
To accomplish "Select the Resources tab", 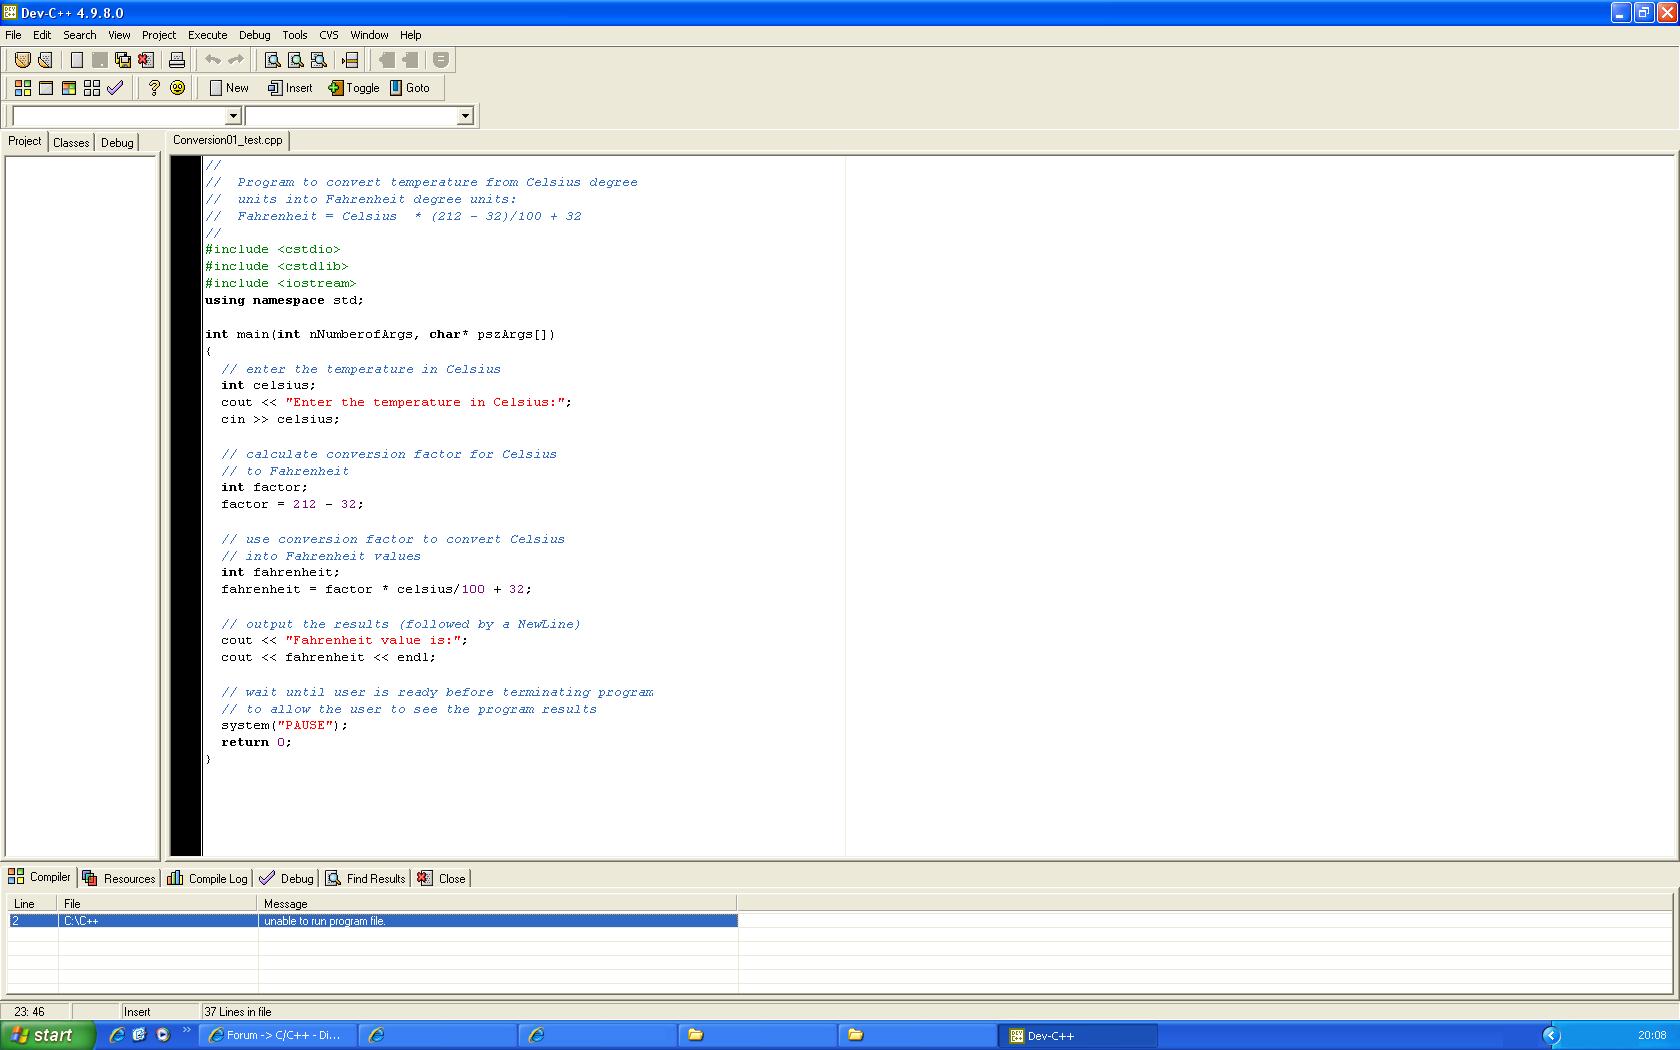I will [x=119, y=878].
